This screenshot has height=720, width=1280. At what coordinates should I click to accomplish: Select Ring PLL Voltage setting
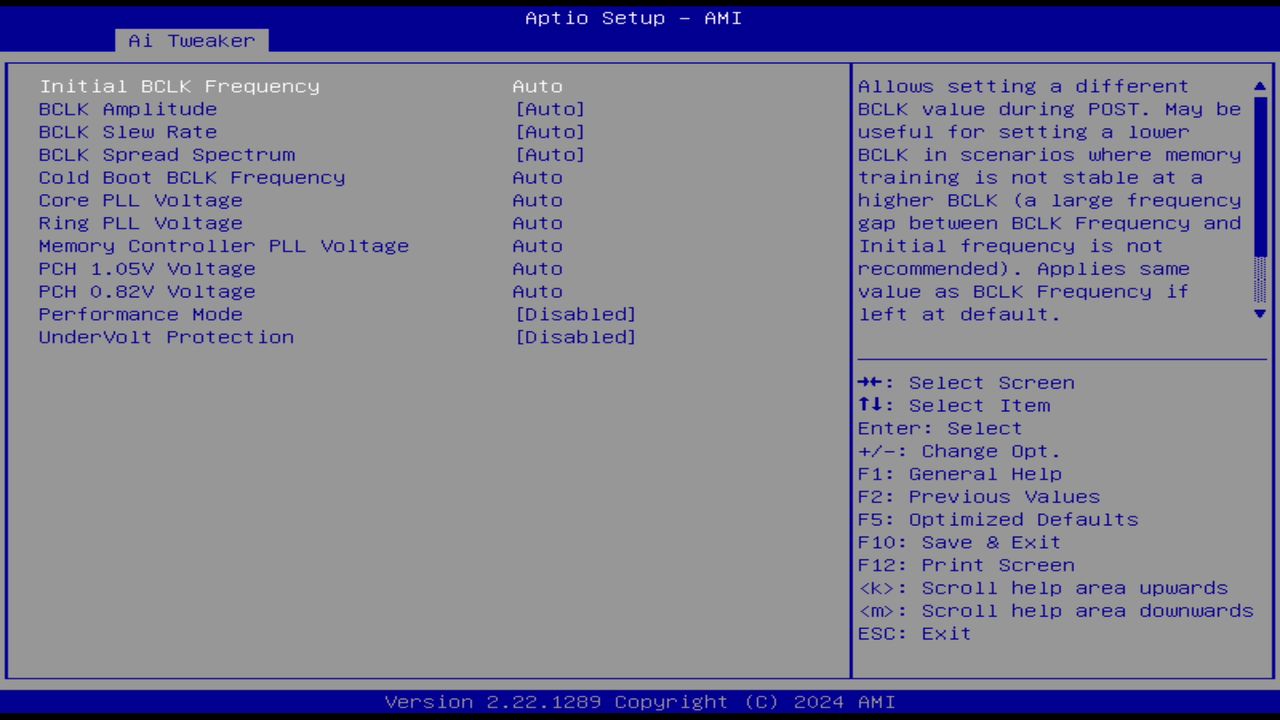[141, 223]
